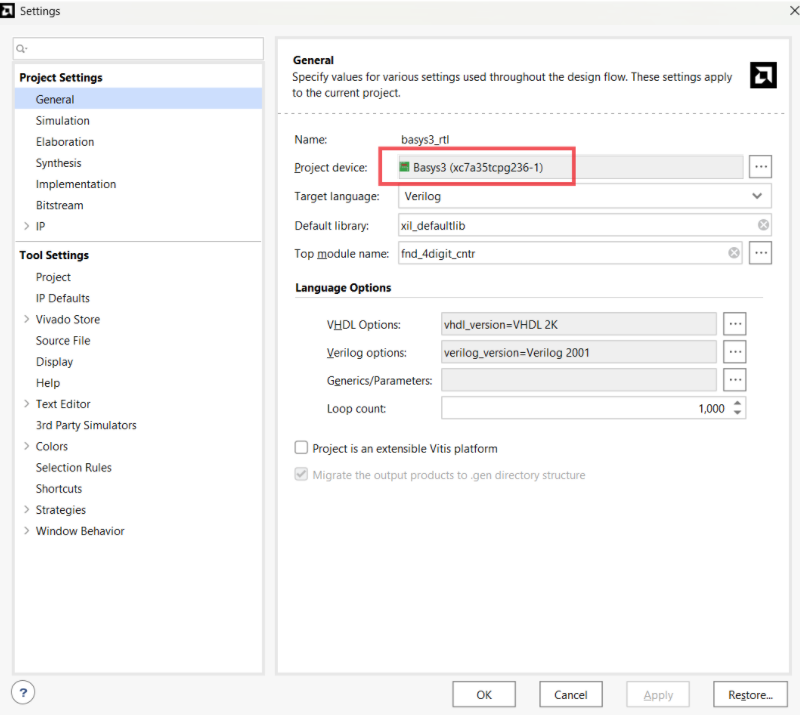The image size is (800, 715).
Task: Click the Apply button
Action: (658, 695)
